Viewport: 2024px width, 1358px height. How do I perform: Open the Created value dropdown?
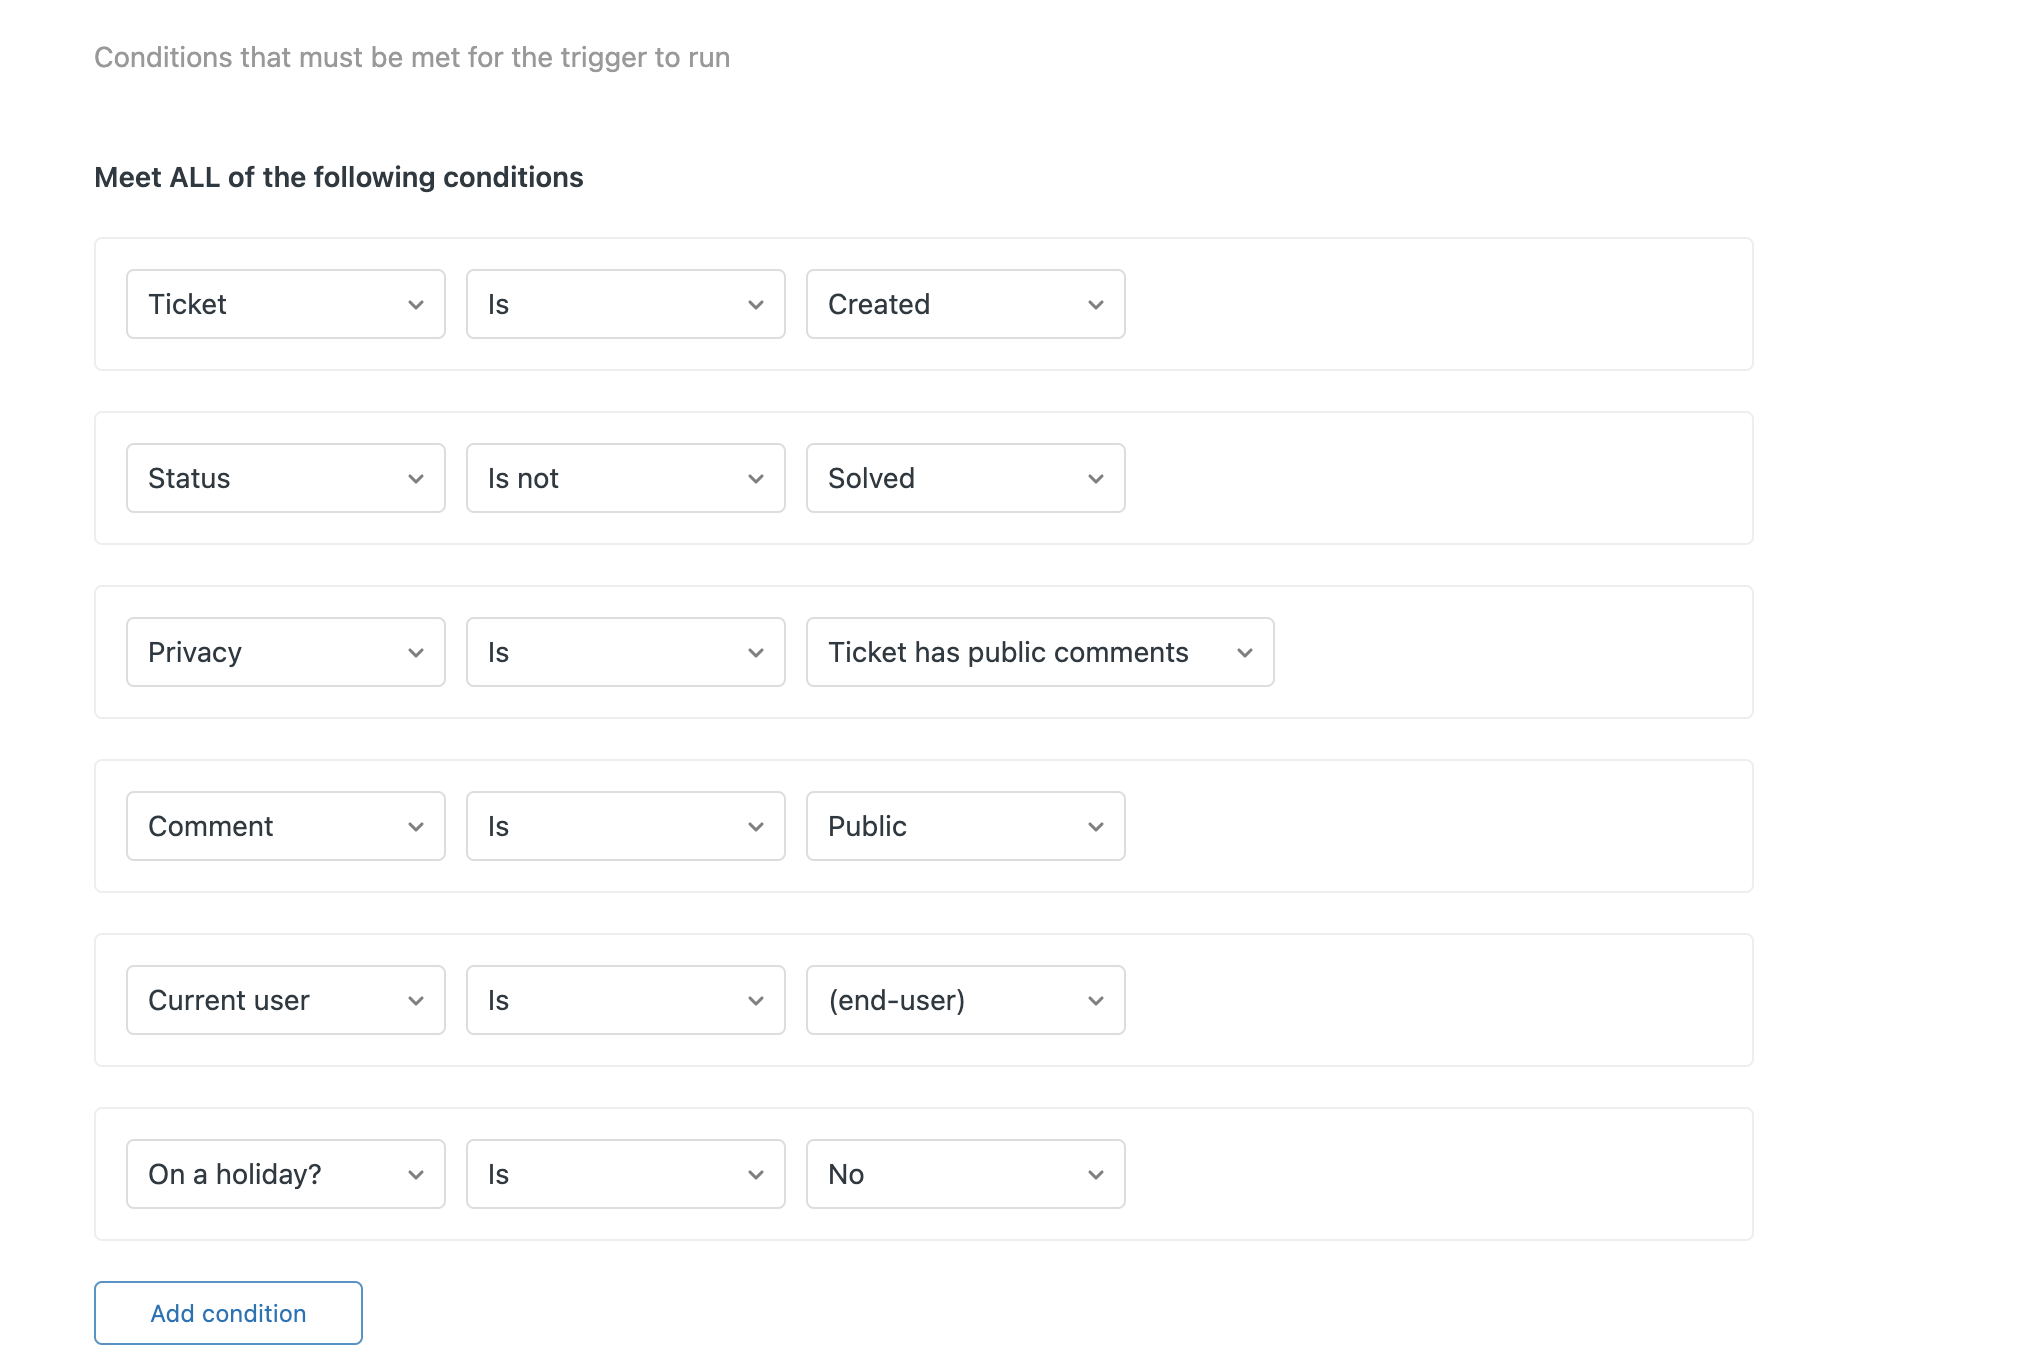point(965,304)
